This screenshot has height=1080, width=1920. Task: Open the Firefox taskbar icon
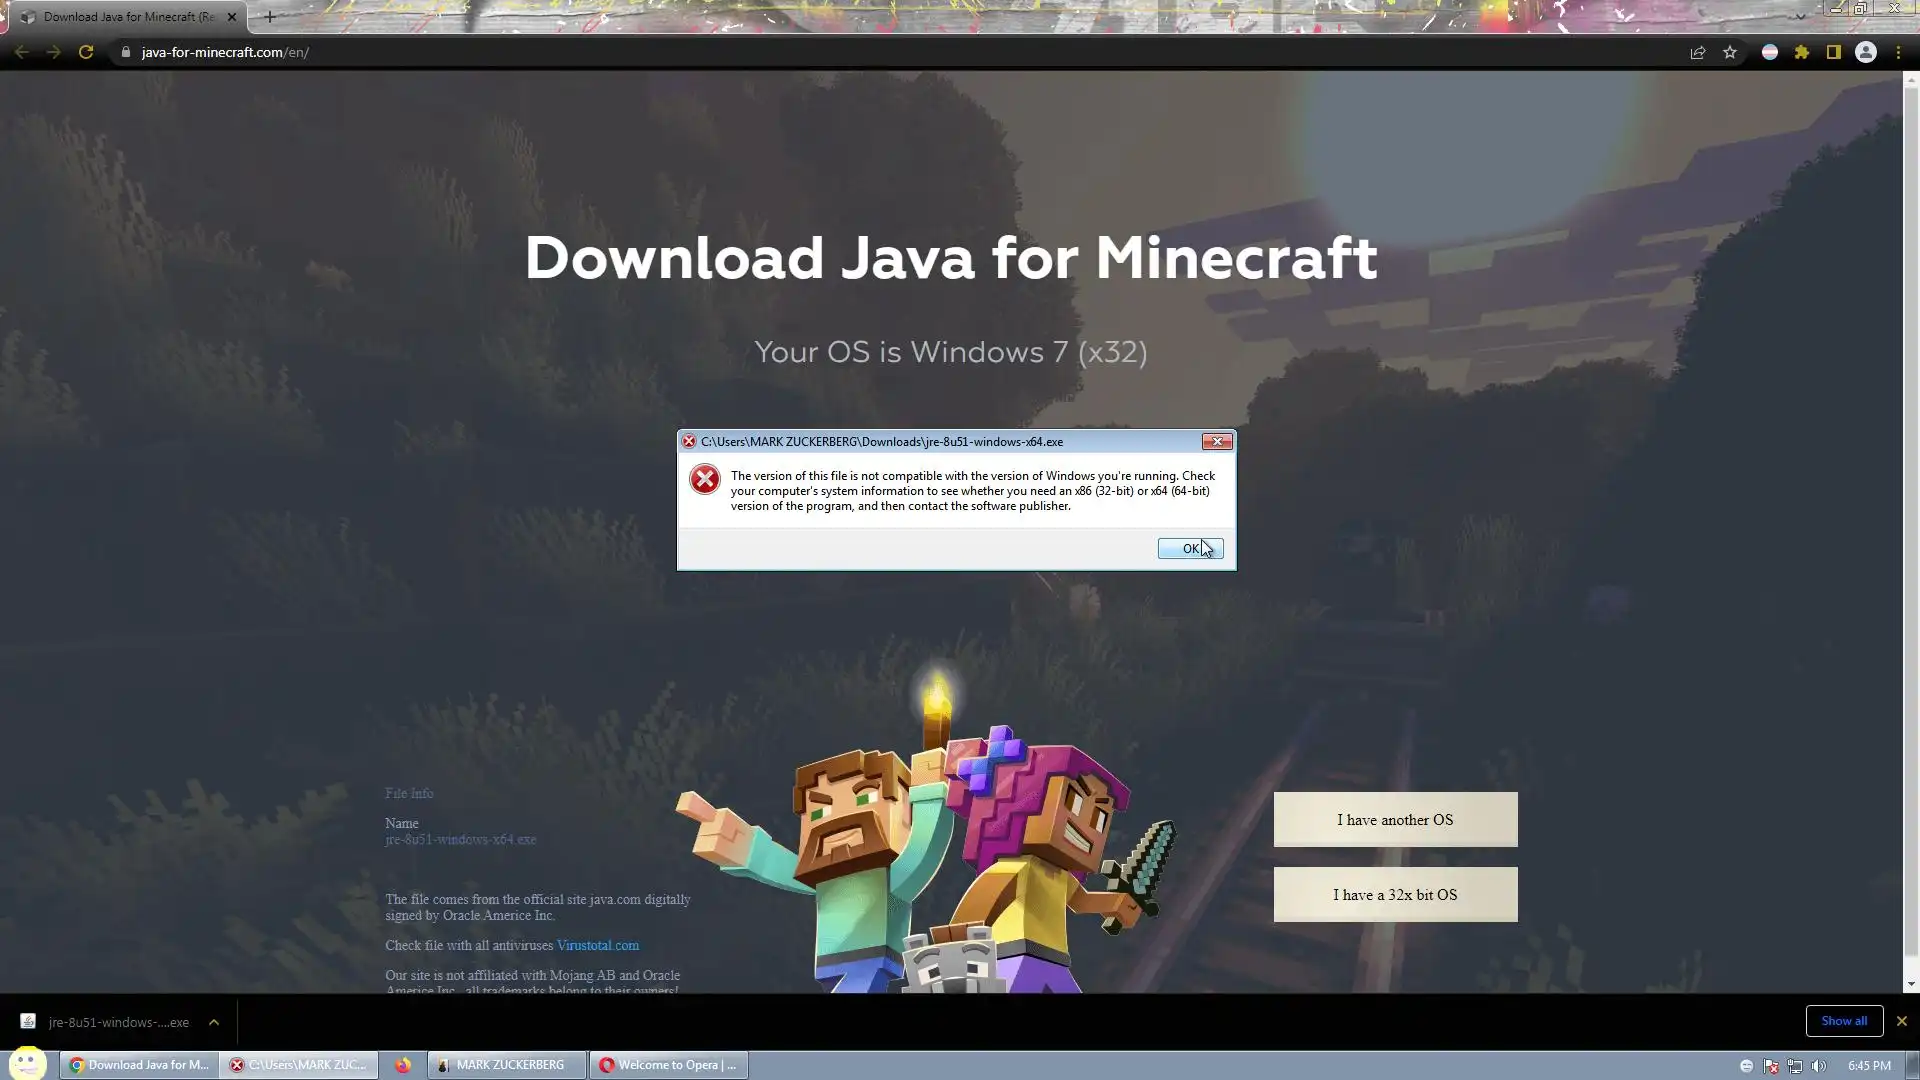[x=403, y=1065]
